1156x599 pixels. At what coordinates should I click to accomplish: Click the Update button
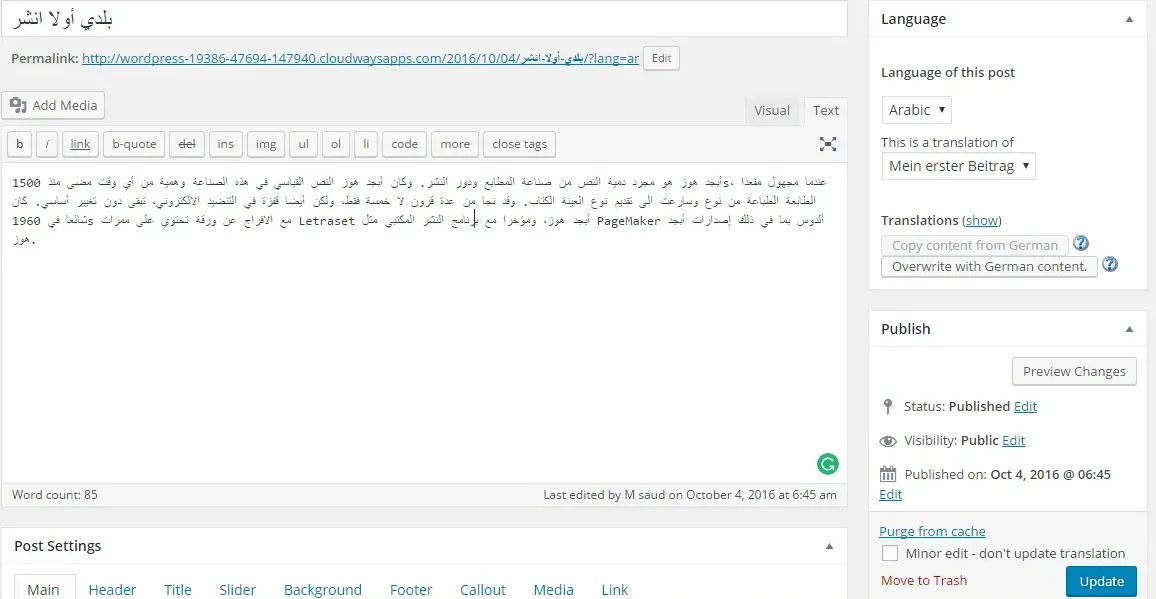1101,581
